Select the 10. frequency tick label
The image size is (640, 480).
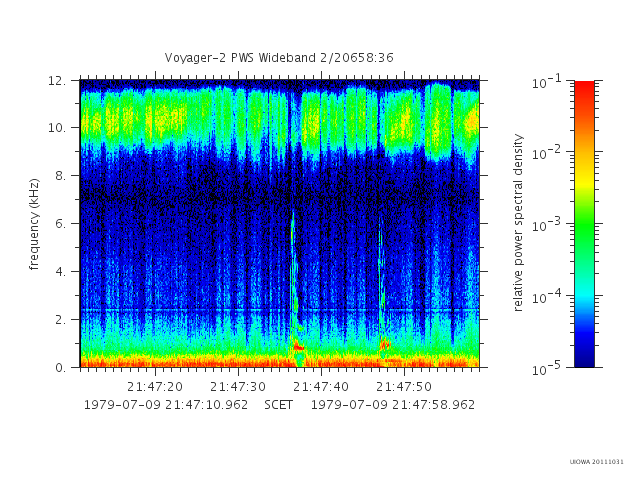pyautogui.click(x=57, y=128)
